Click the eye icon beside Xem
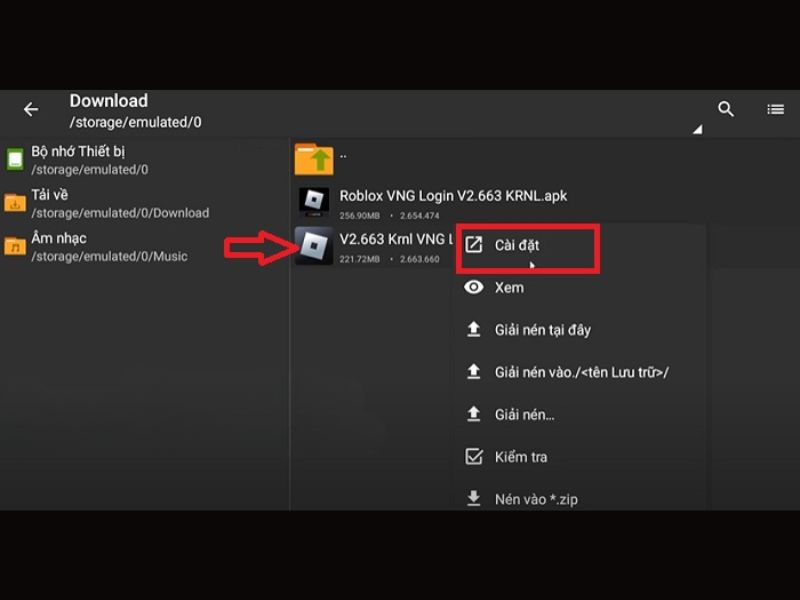800x600 pixels. click(473, 287)
